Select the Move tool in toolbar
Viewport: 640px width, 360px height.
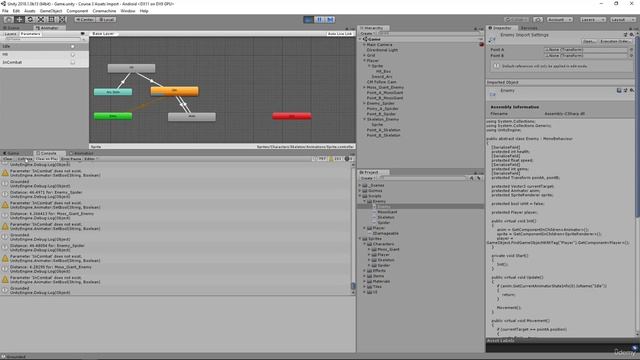click(x=19, y=19)
